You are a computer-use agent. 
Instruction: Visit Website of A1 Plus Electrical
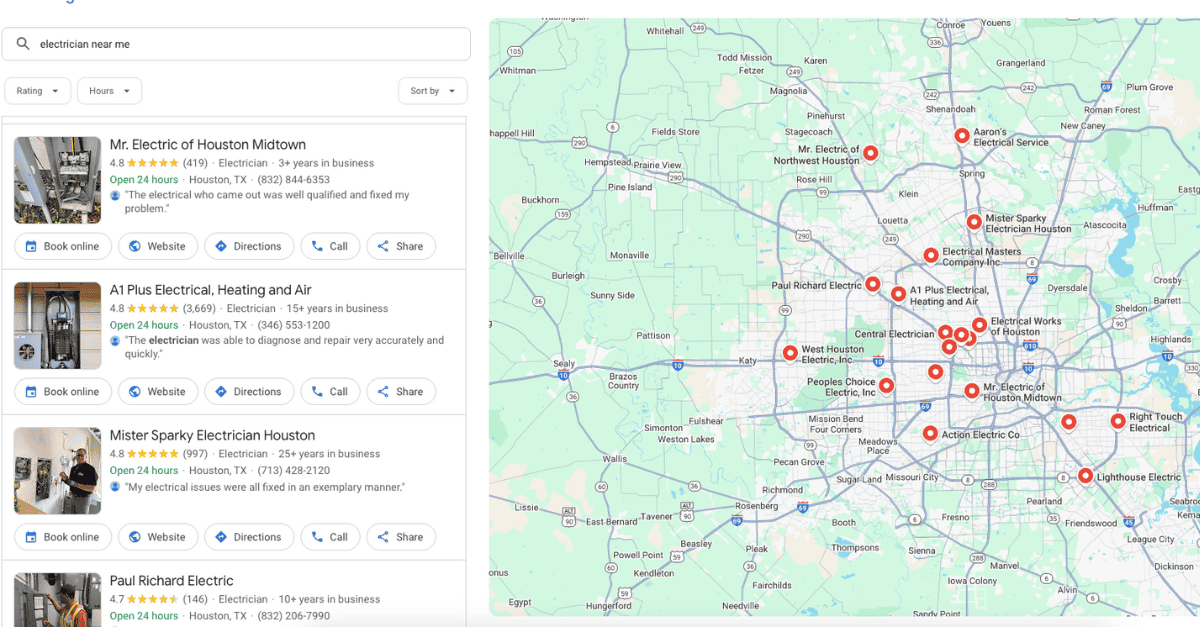(157, 392)
